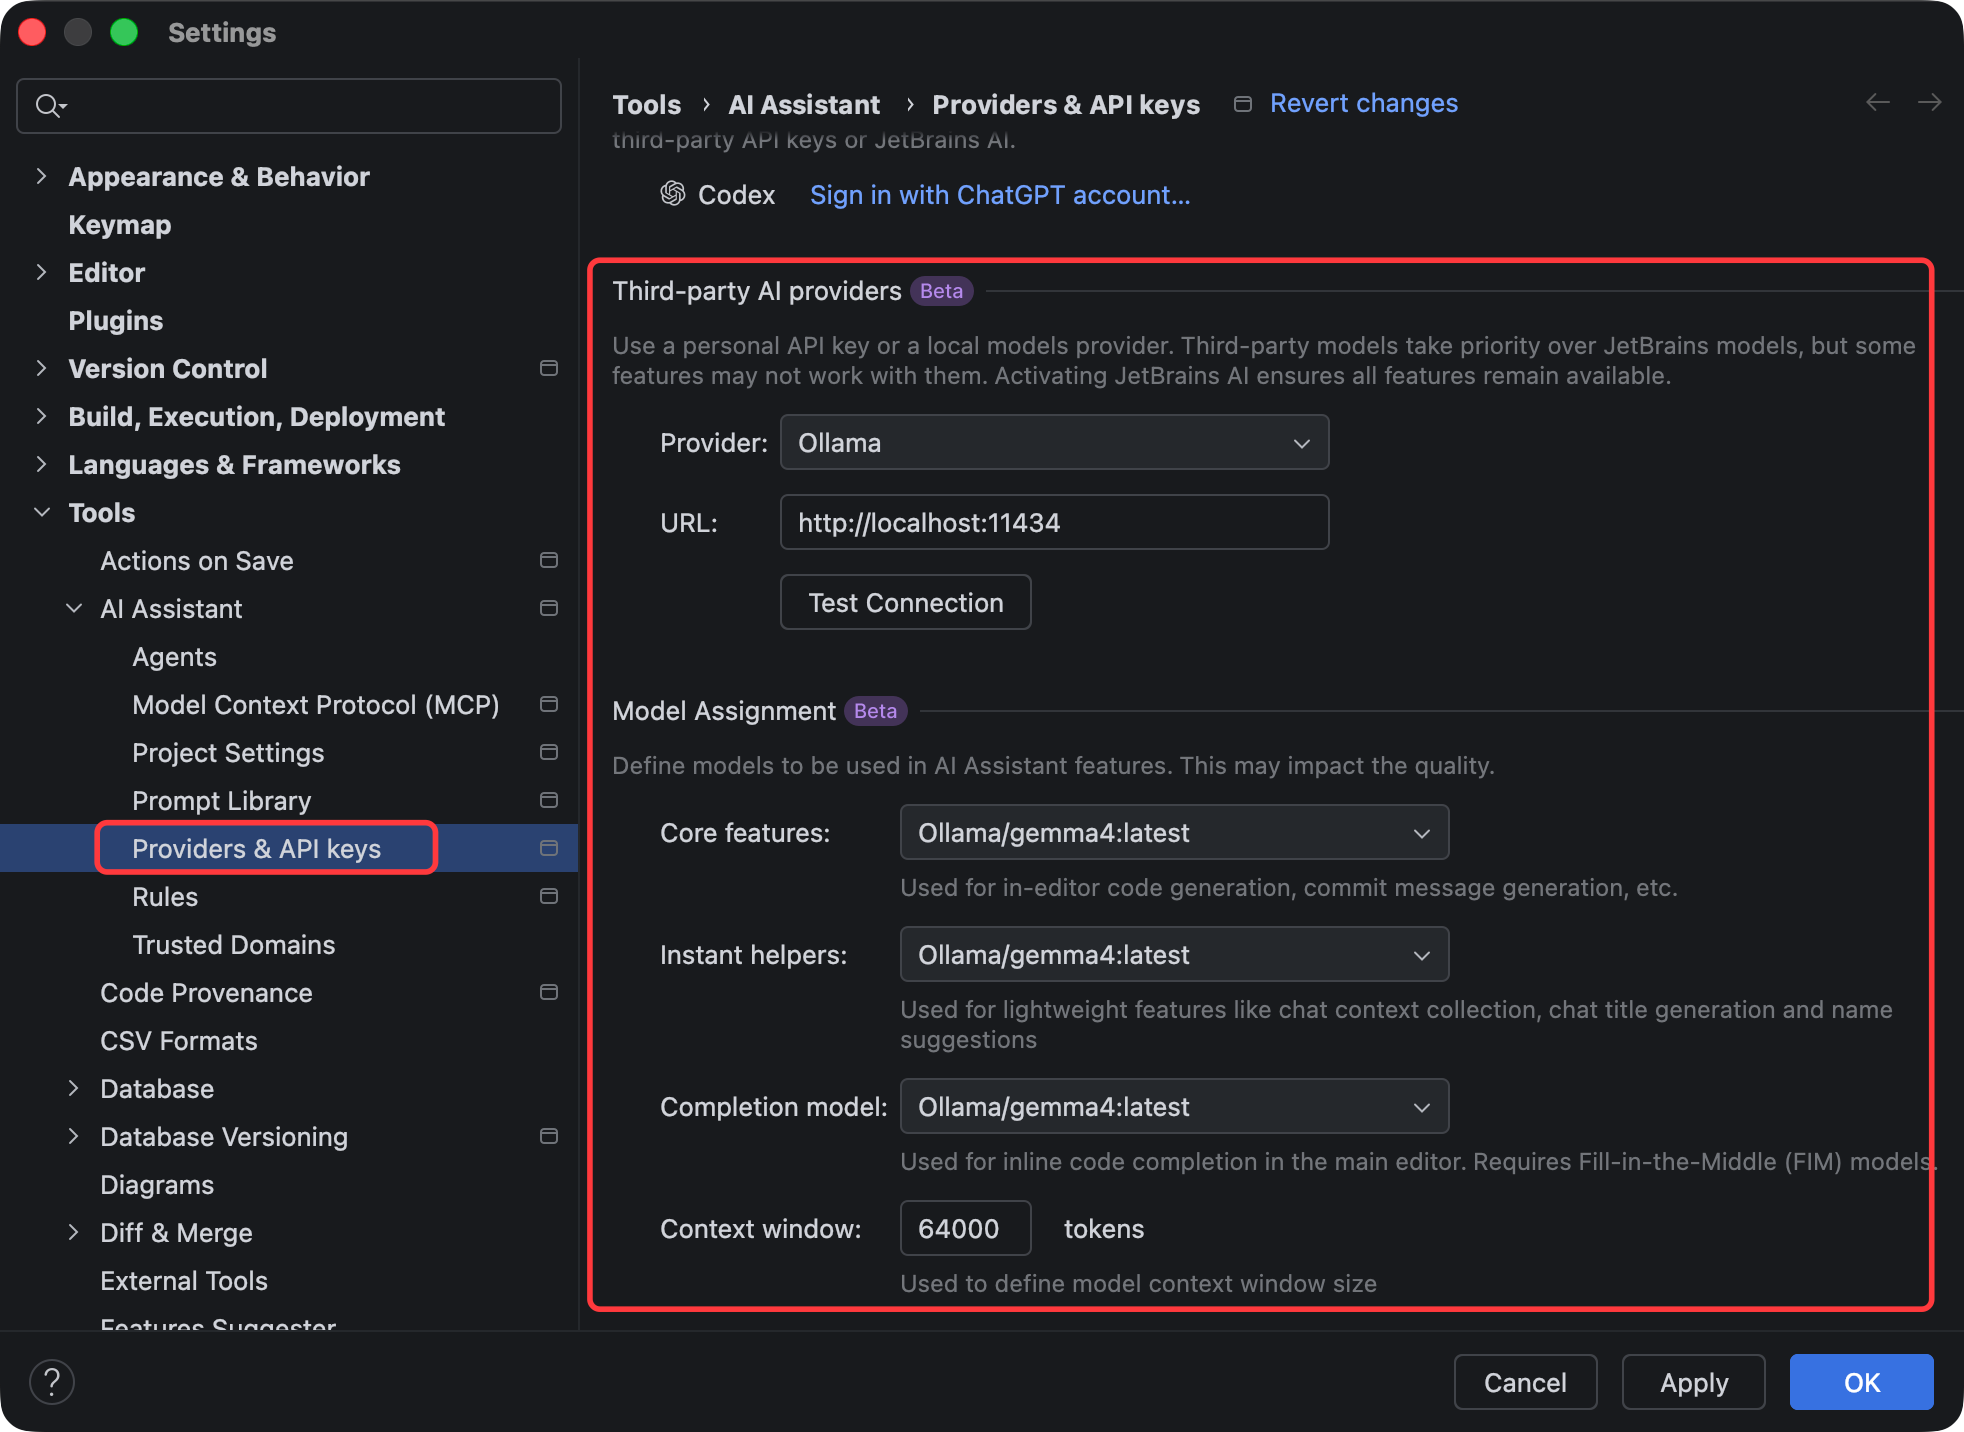
Task: Click the forward navigation arrow
Action: point(1929,102)
